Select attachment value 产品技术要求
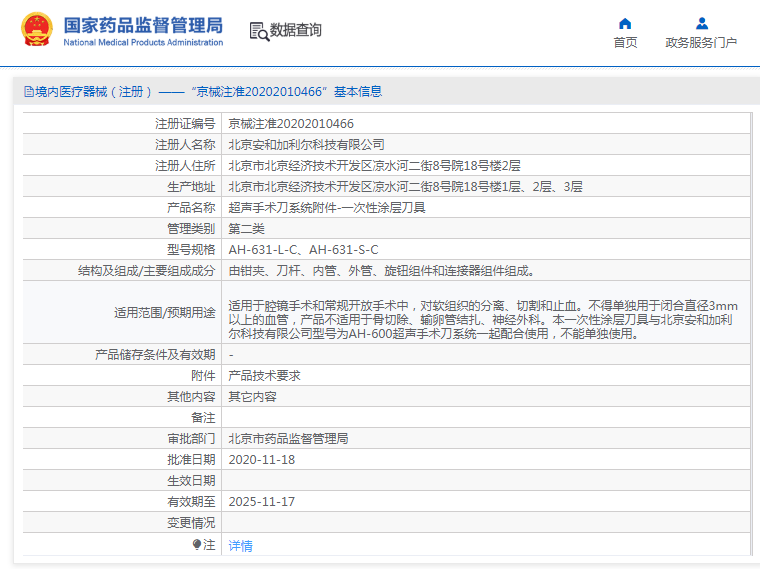Image resolution: width=760 pixels, height=569 pixels. [264, 376]
